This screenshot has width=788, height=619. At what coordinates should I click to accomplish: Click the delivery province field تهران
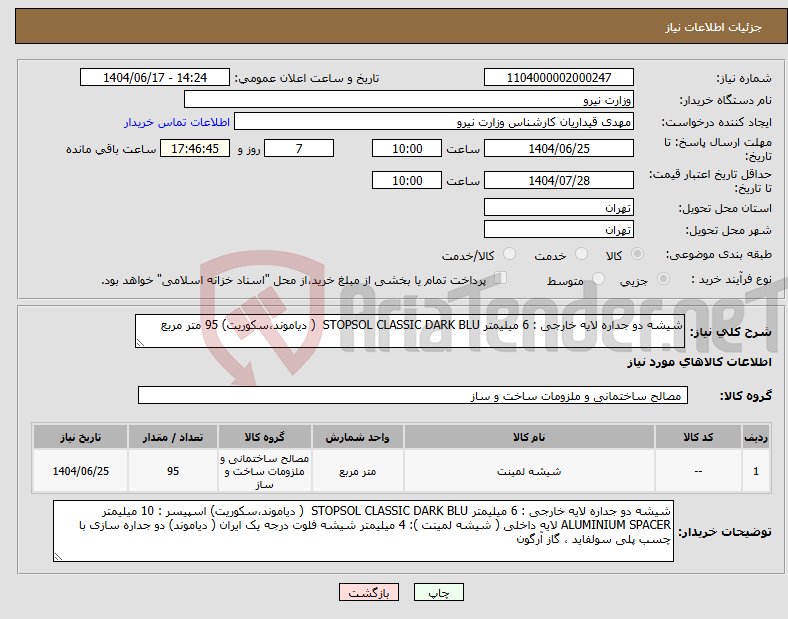point(558,208)
